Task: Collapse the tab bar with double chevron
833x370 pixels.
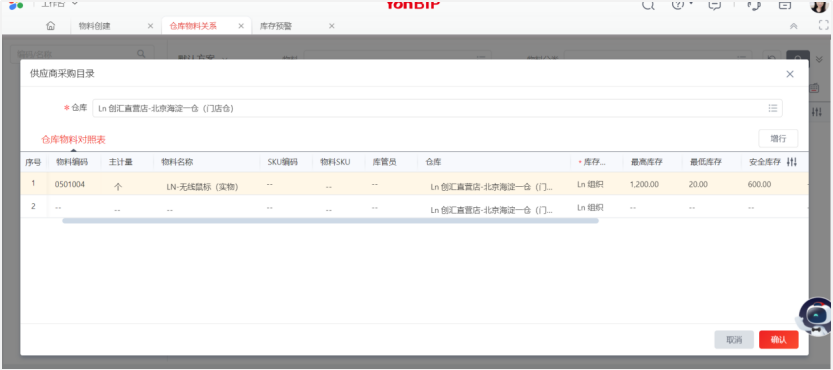Action: click(x=794, y=26)
